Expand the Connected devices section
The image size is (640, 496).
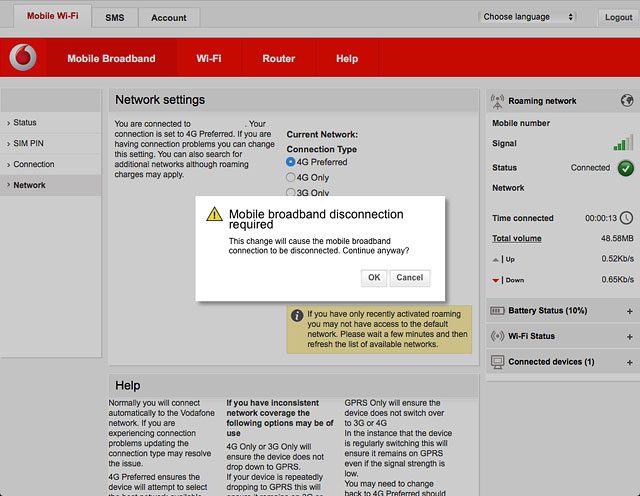pyautogui.click(x=629, y=363)
